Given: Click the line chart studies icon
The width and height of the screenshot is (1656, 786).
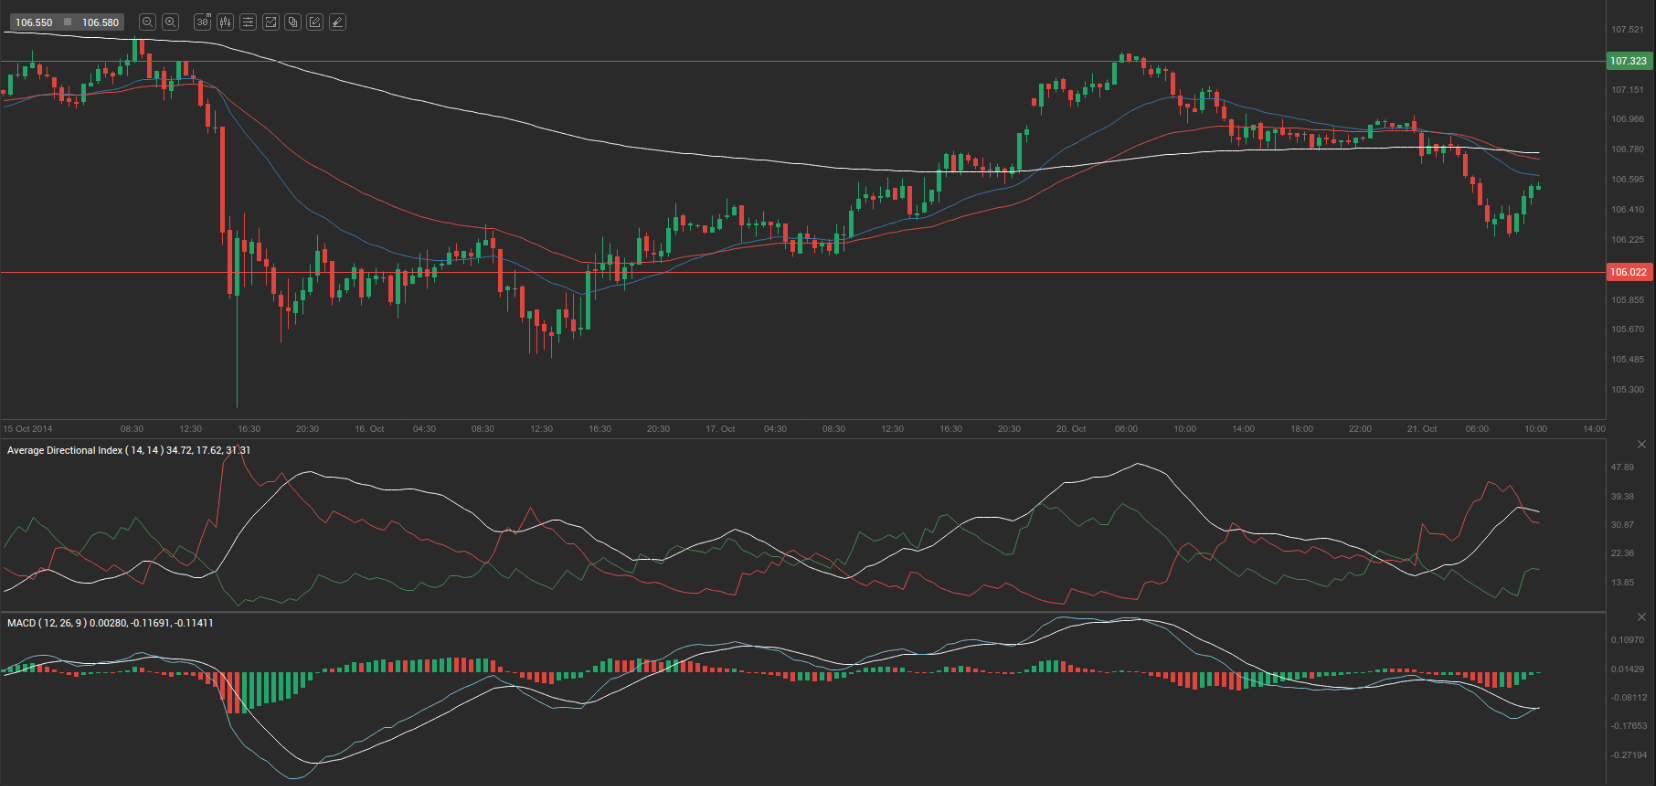Looking at the screenshot, I should [270, 22].
